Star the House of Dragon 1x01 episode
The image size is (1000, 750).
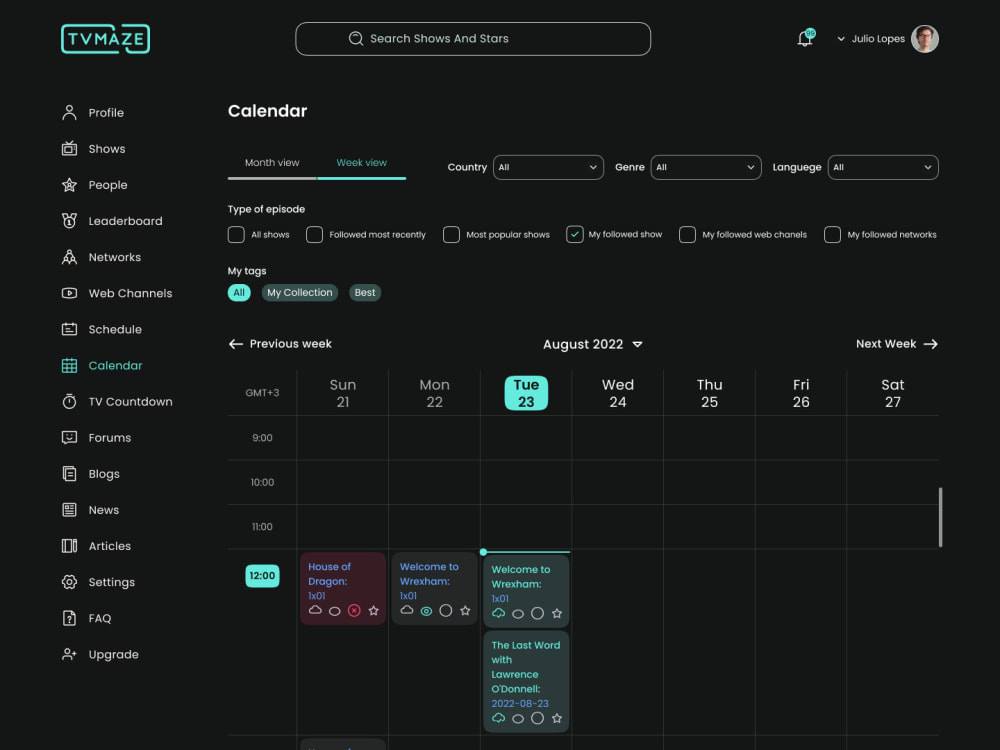pyautogui.click(x=374, y=611)
